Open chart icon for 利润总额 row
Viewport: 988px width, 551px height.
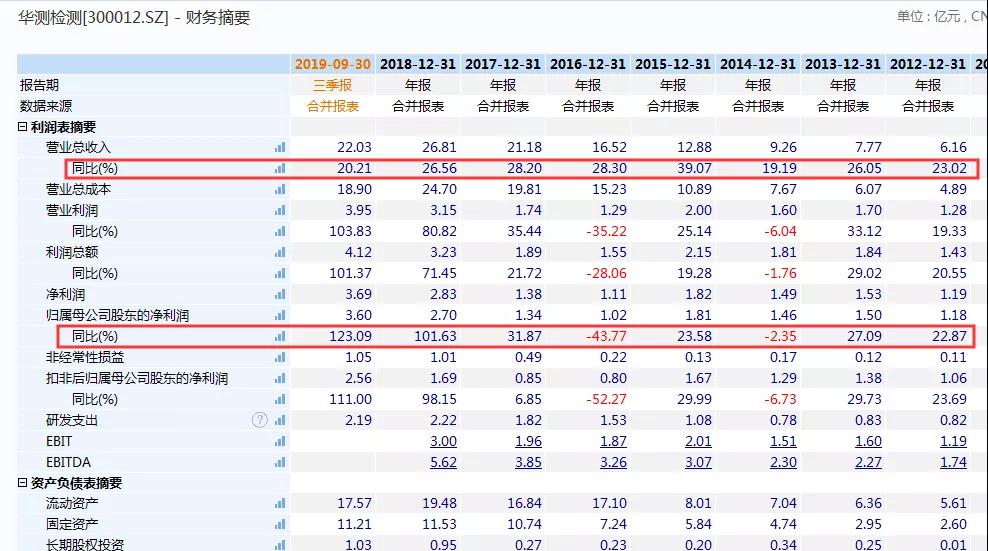[280, 252]
